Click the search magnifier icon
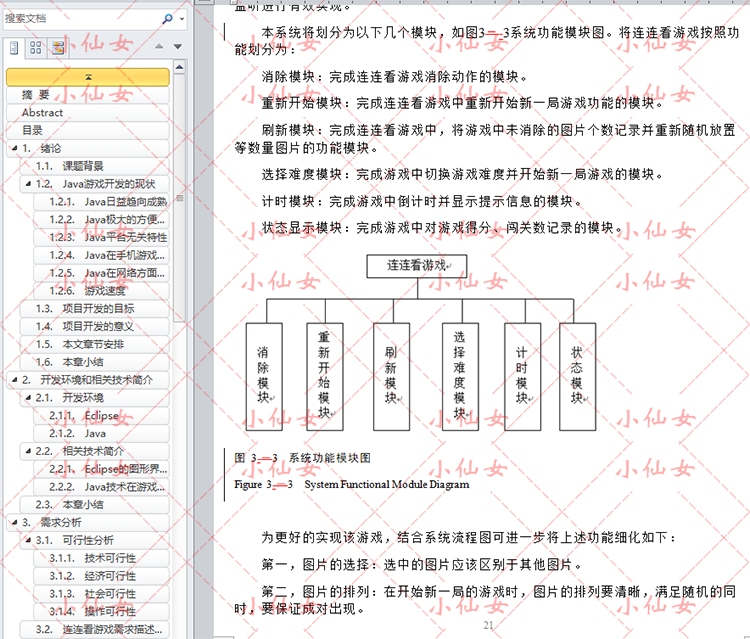Viewport: 750px width, 639px height. pyautogui.click(x=167, y=19)
